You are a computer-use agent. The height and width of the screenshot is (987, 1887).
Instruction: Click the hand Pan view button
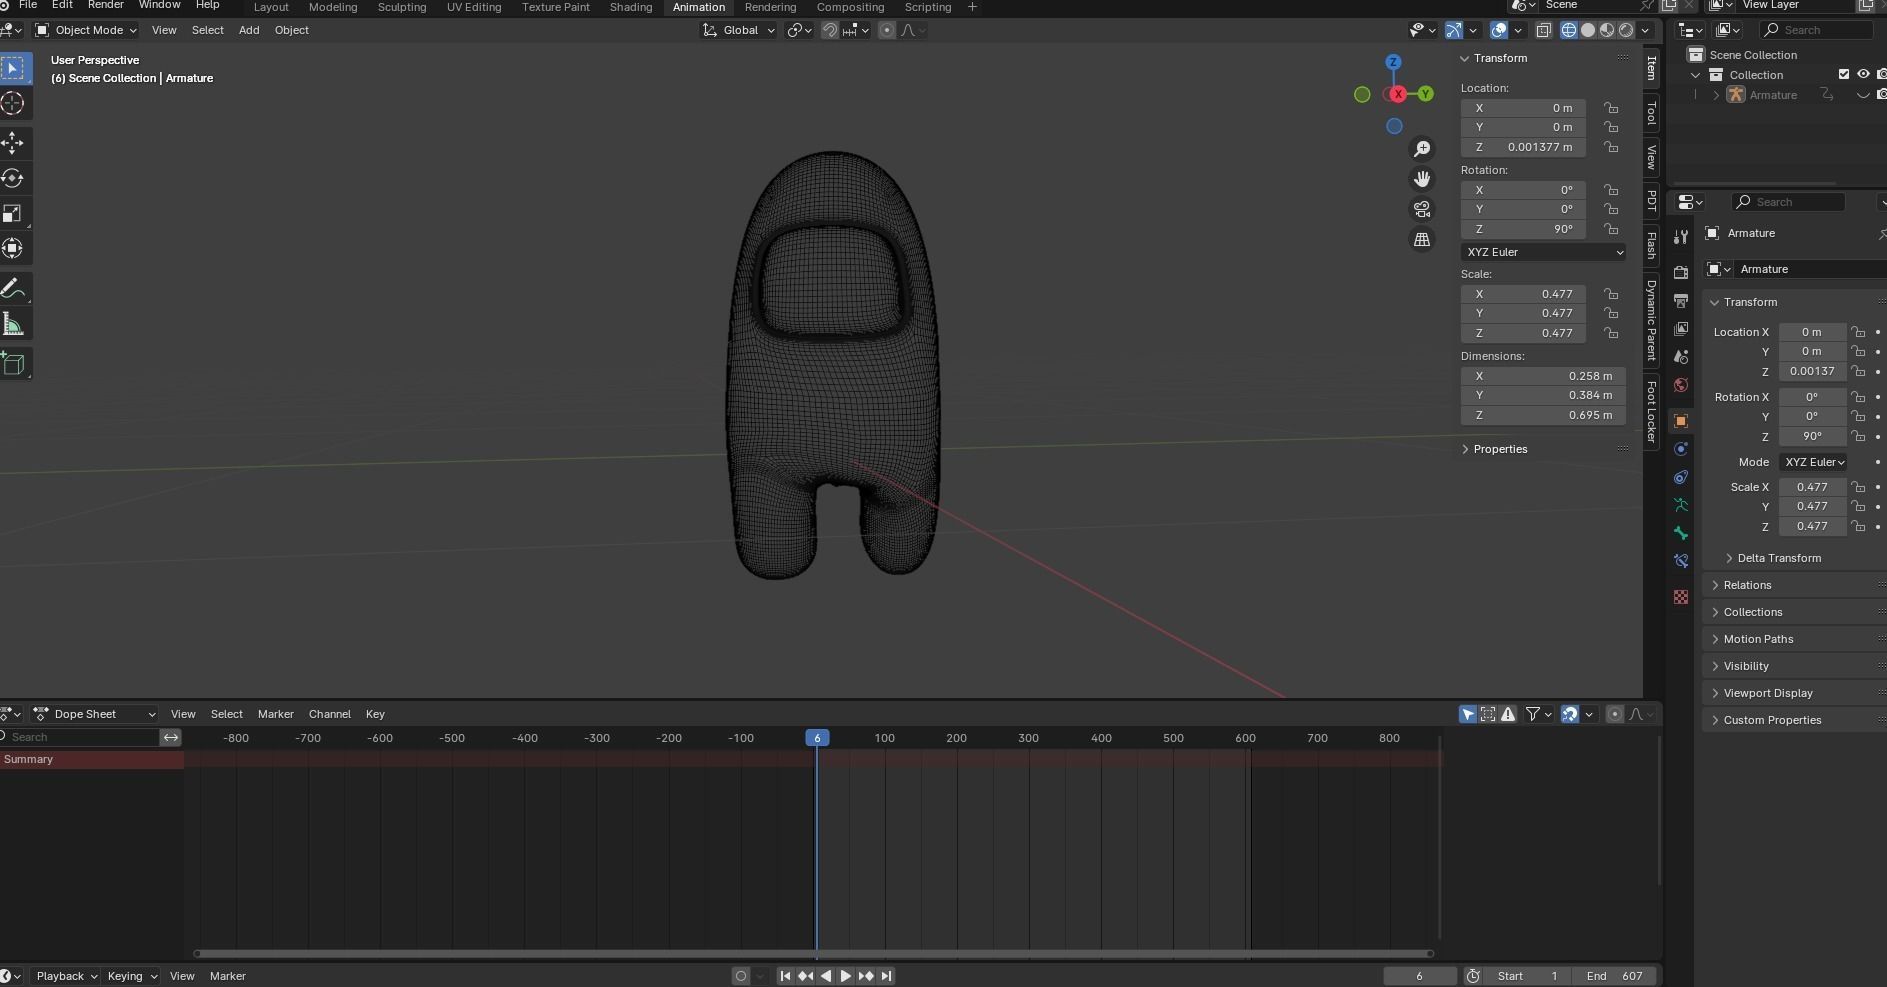(x=1422, y=179)
